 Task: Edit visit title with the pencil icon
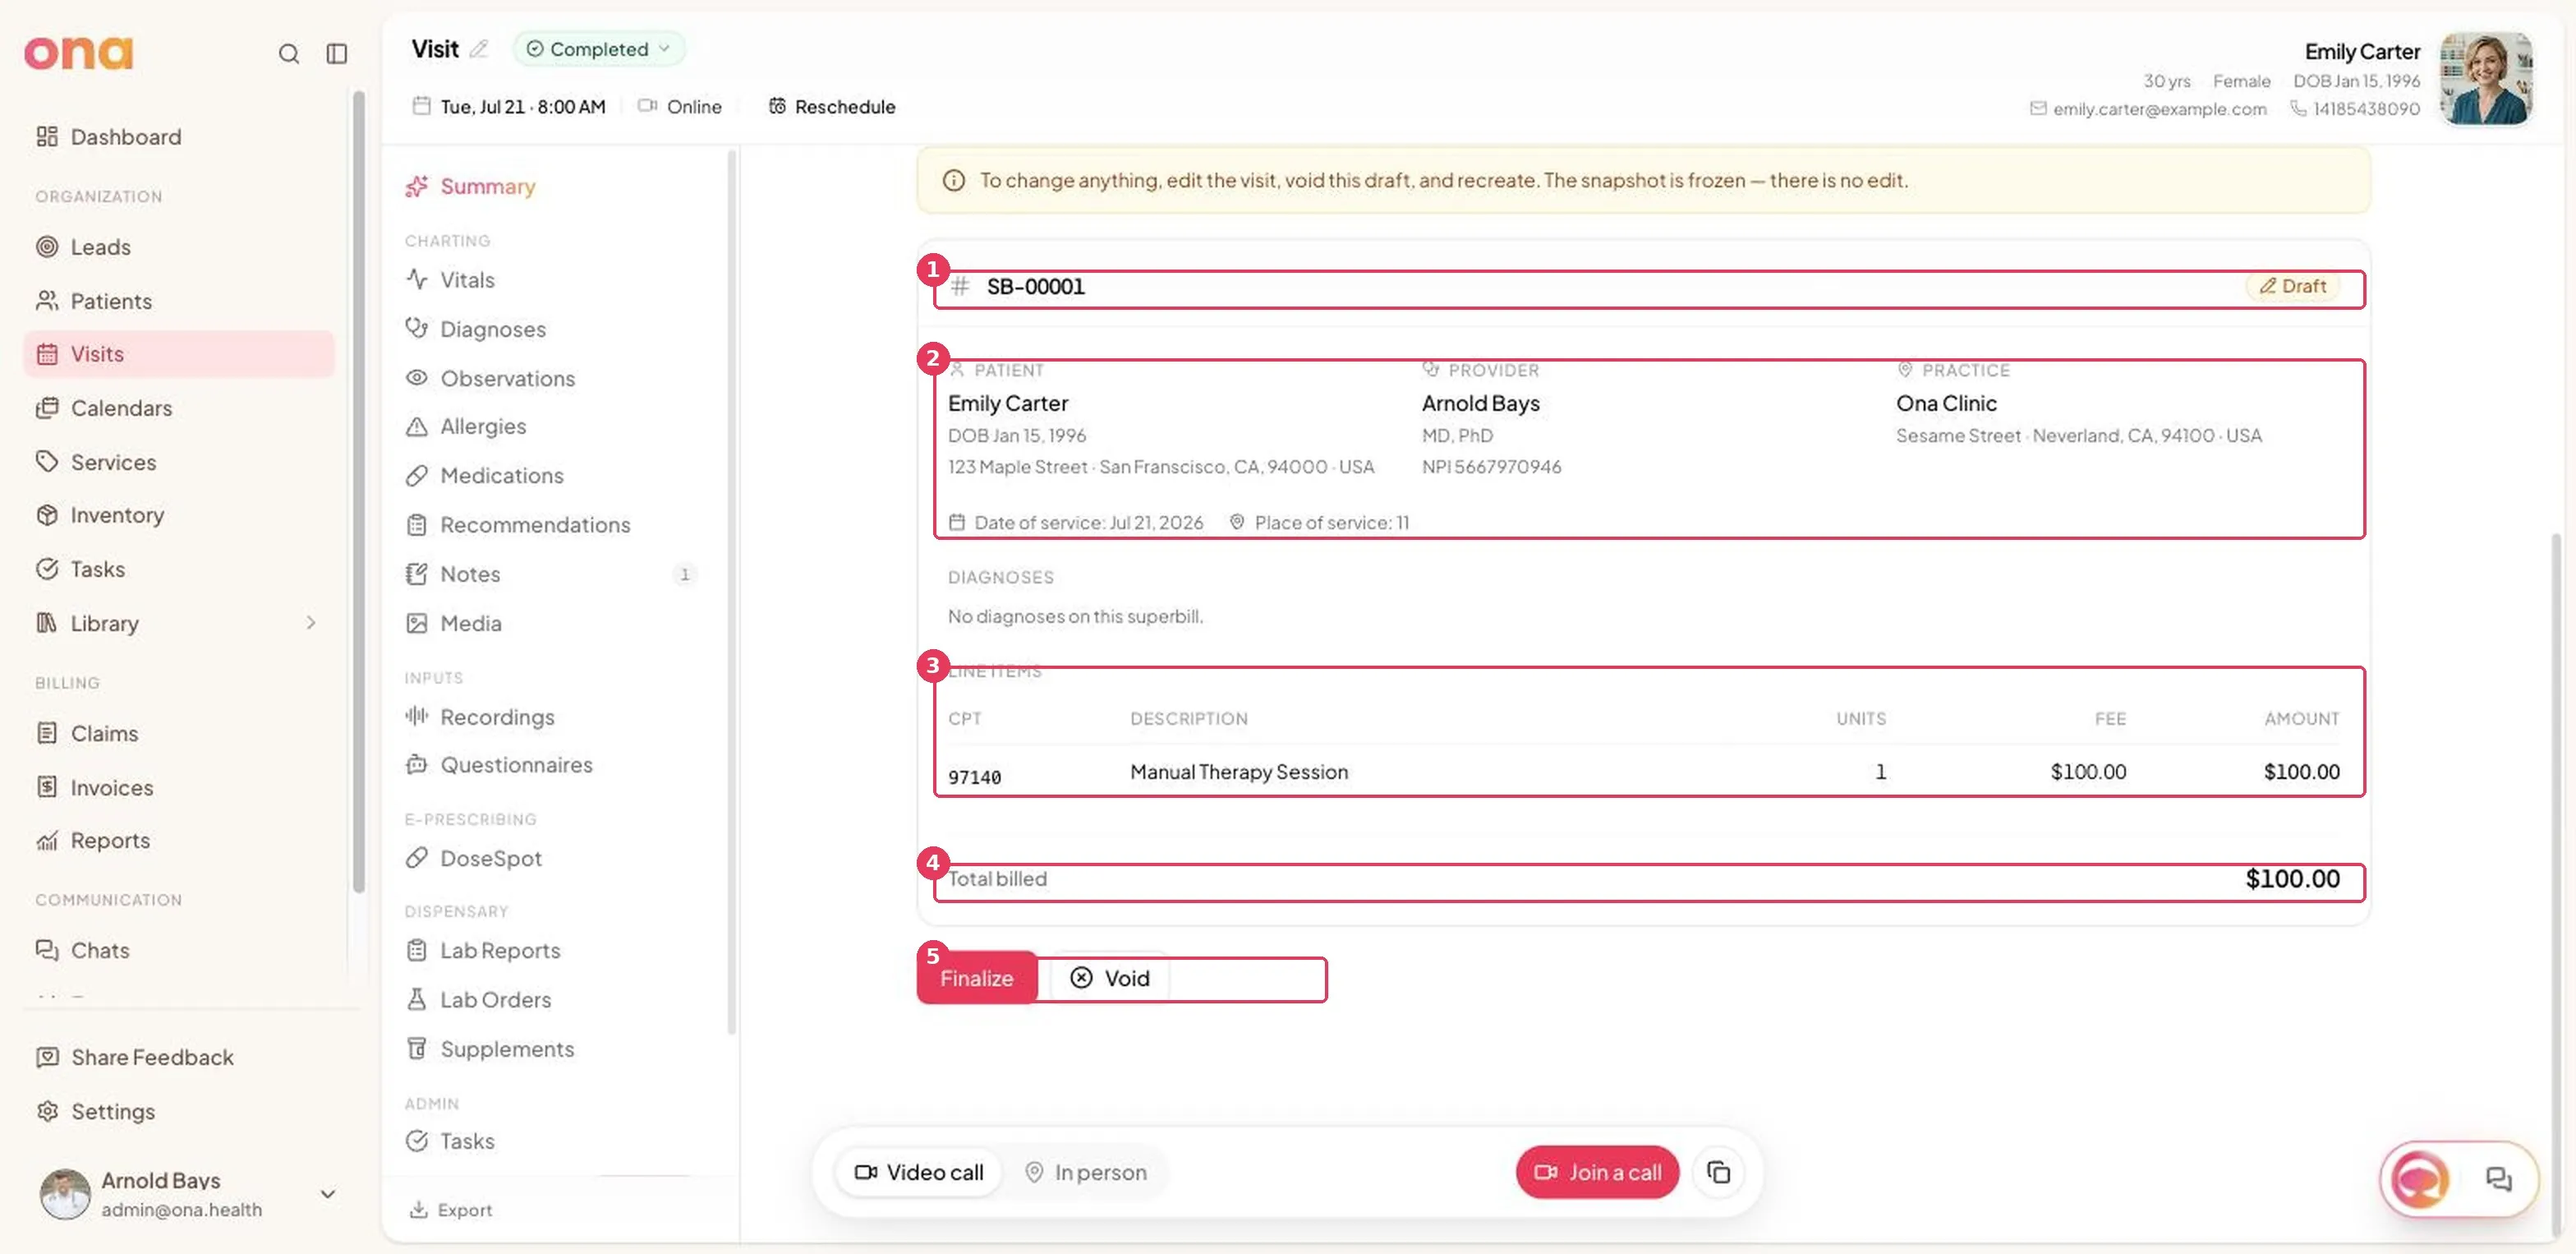(479, 49)
